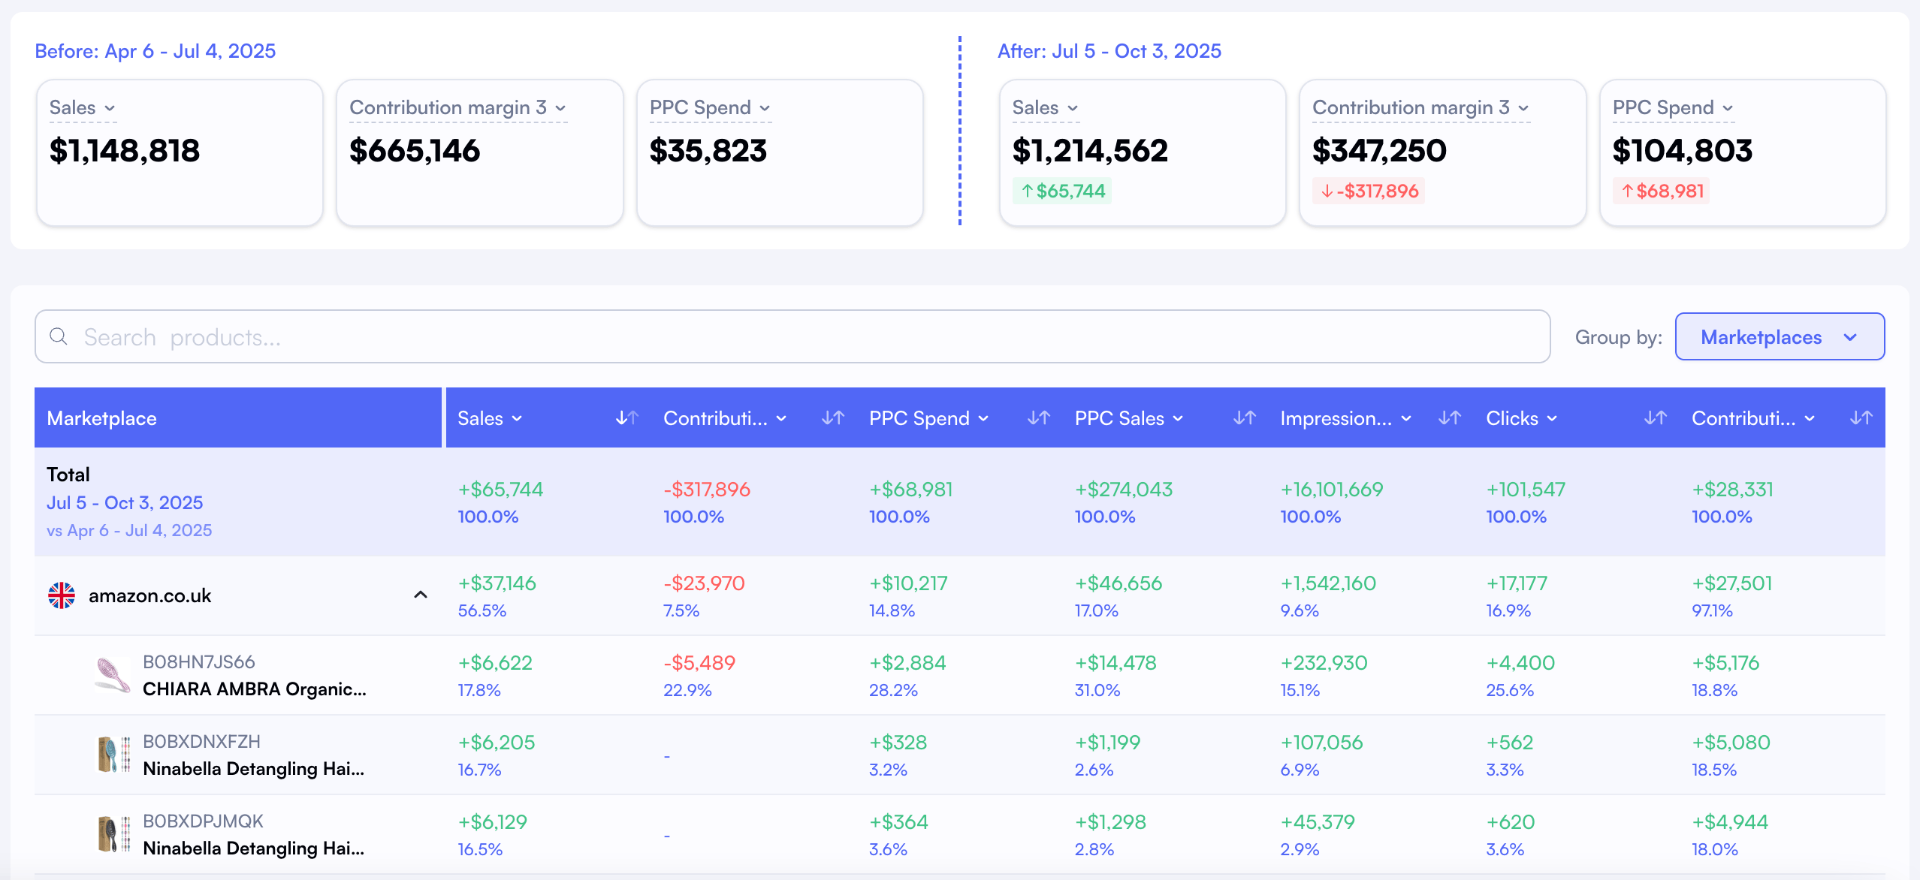The height and width of the screenshot is (880, 1920).
Task: Select the amazon.co.uk marketplace name
Action: 150,595
